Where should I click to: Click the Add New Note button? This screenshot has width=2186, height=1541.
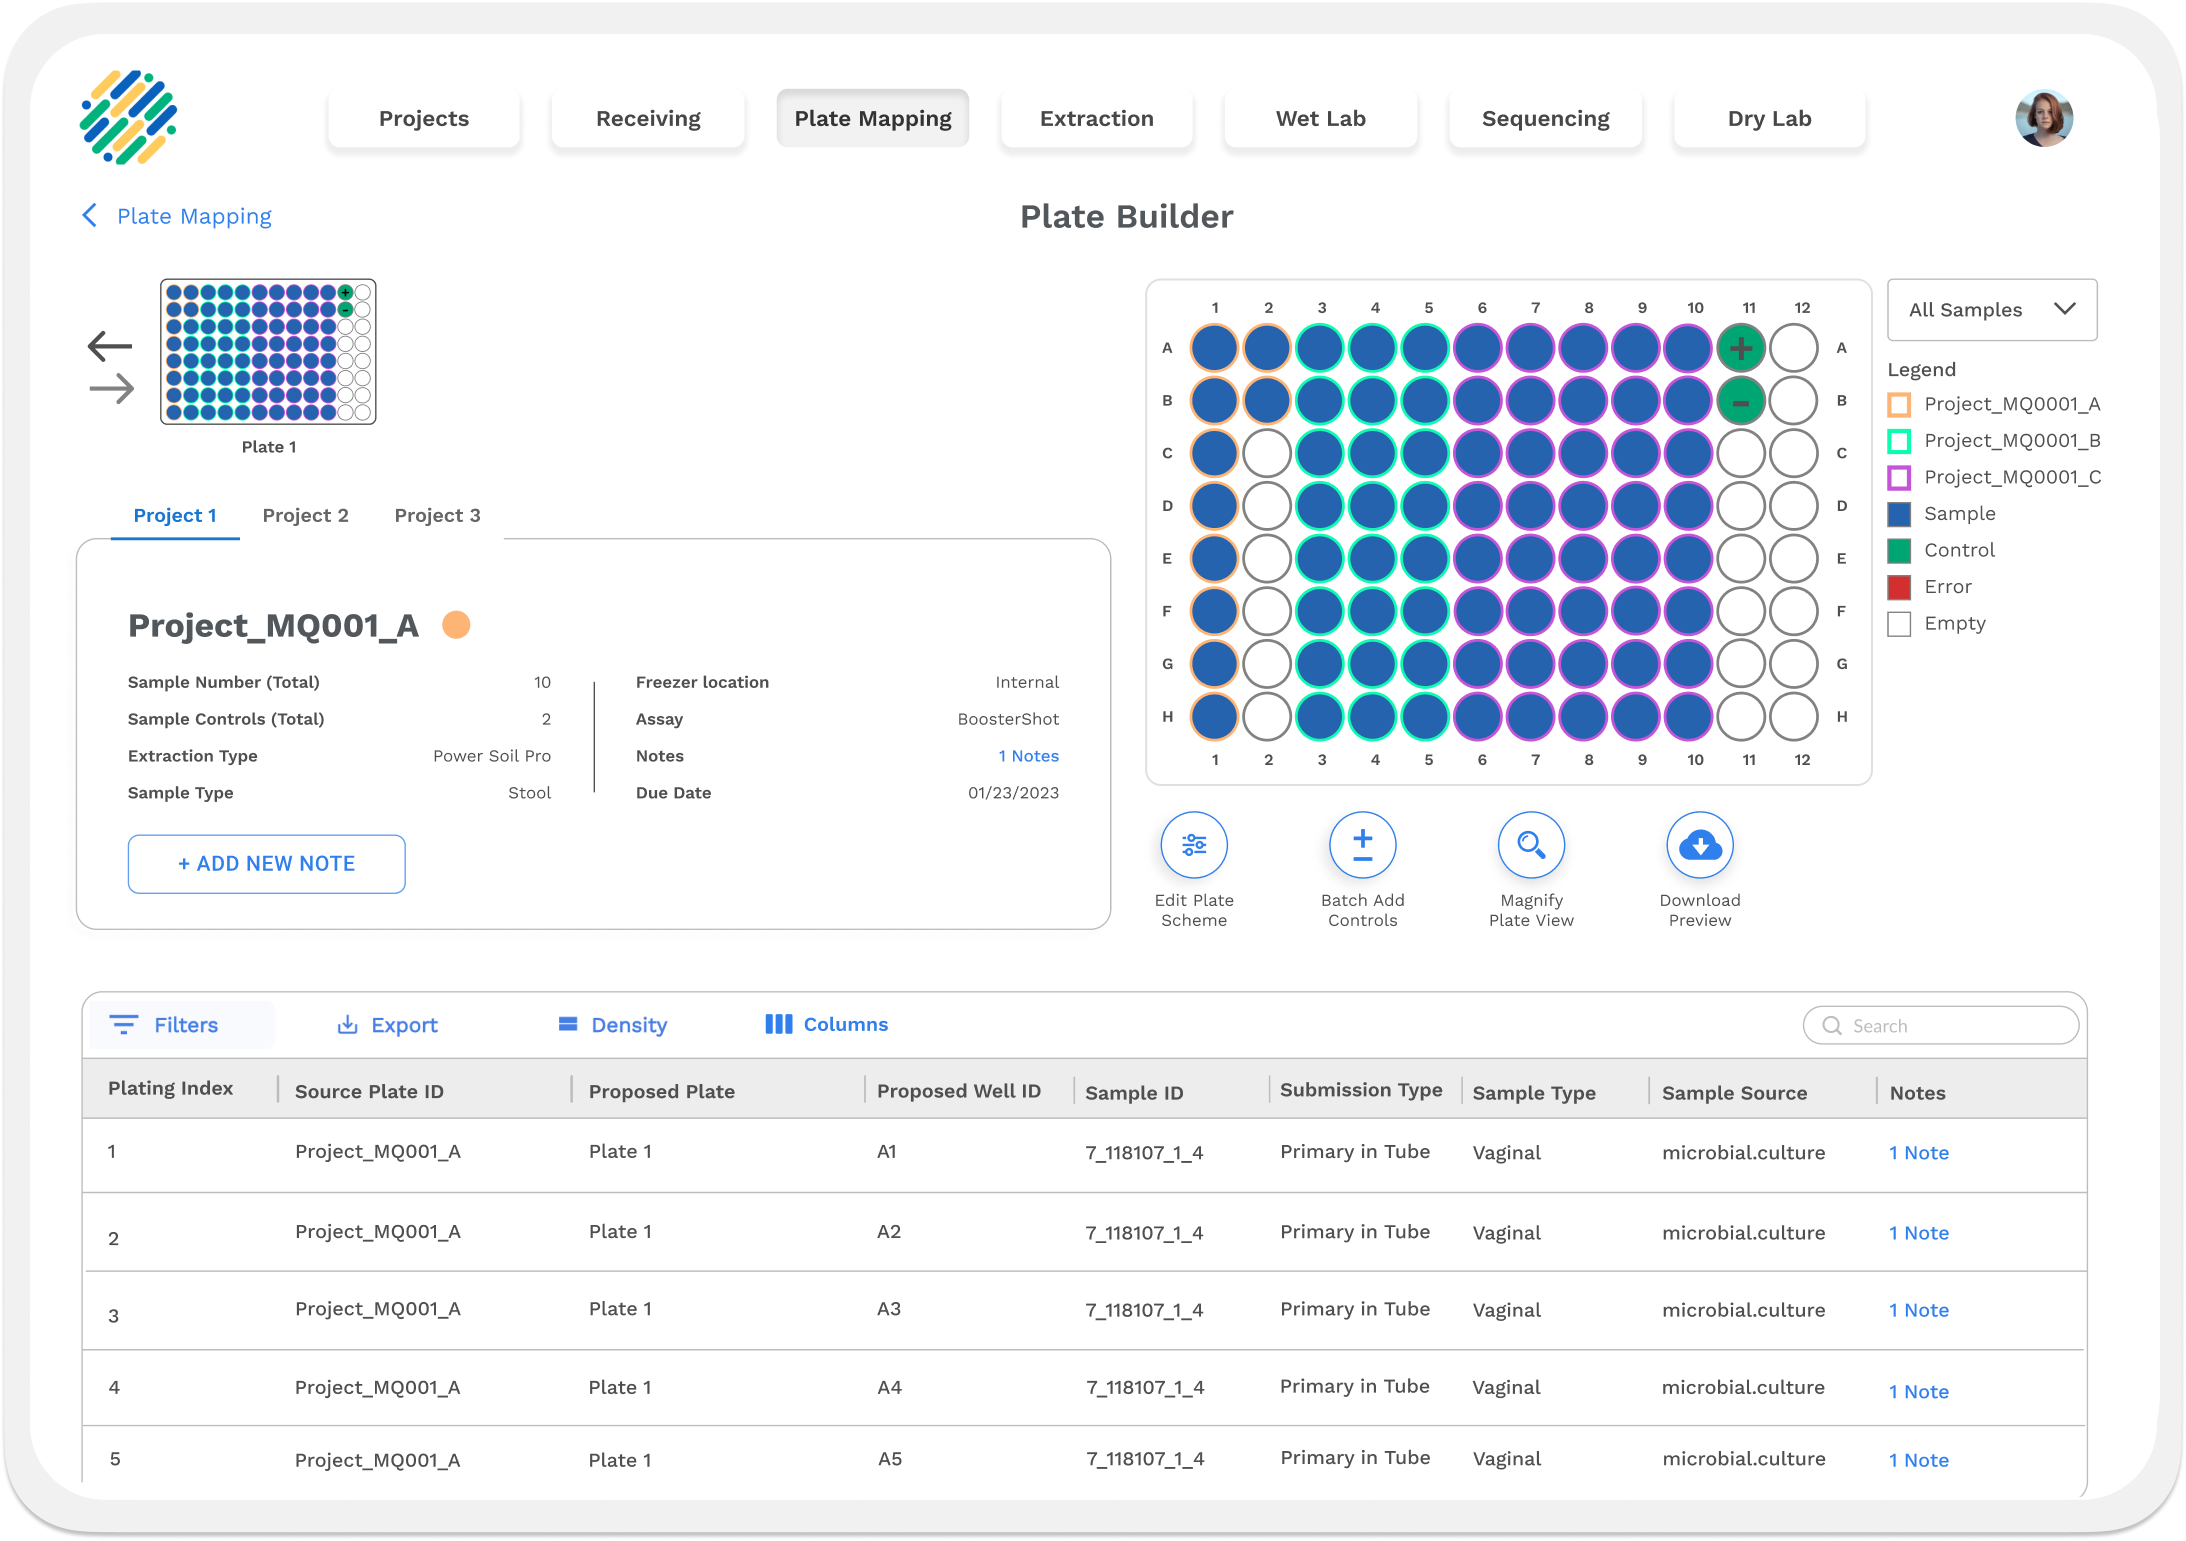tap(266, 864)
